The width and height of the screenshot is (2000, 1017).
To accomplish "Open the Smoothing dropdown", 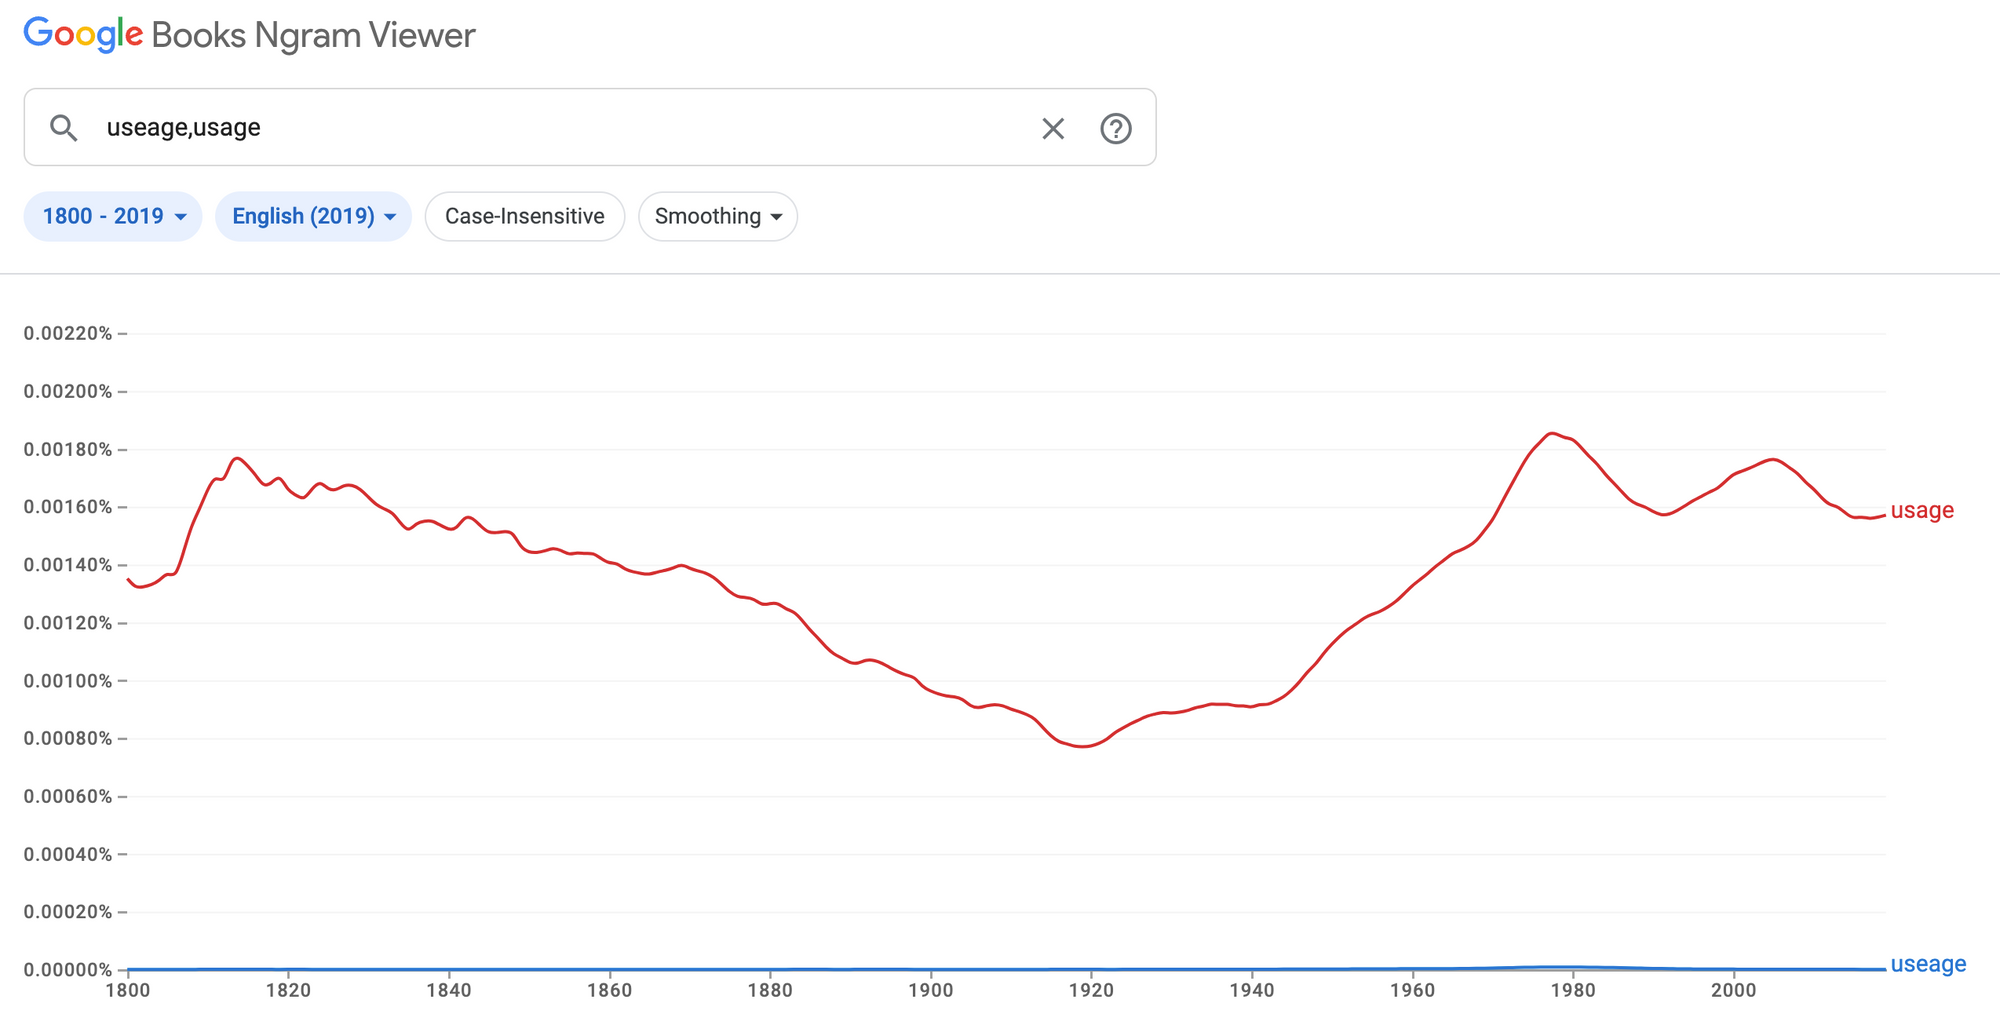I will click(717, 216).
